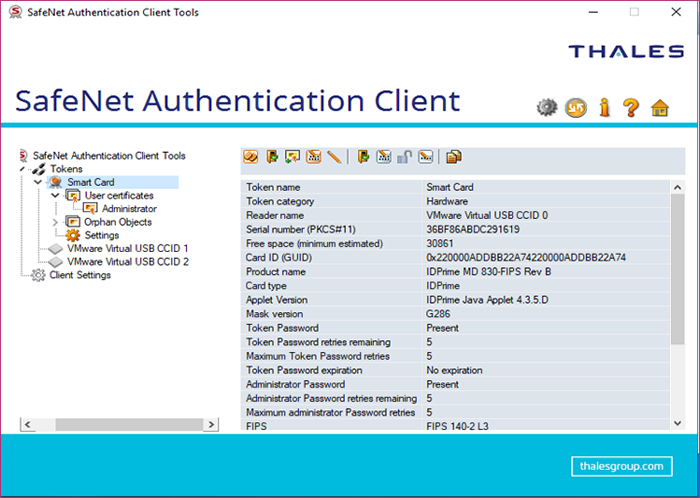The height and width of the screenshot is (498, 700).
Task: Collapse the Smart Card tree node
Action: (x=38, y=183)
